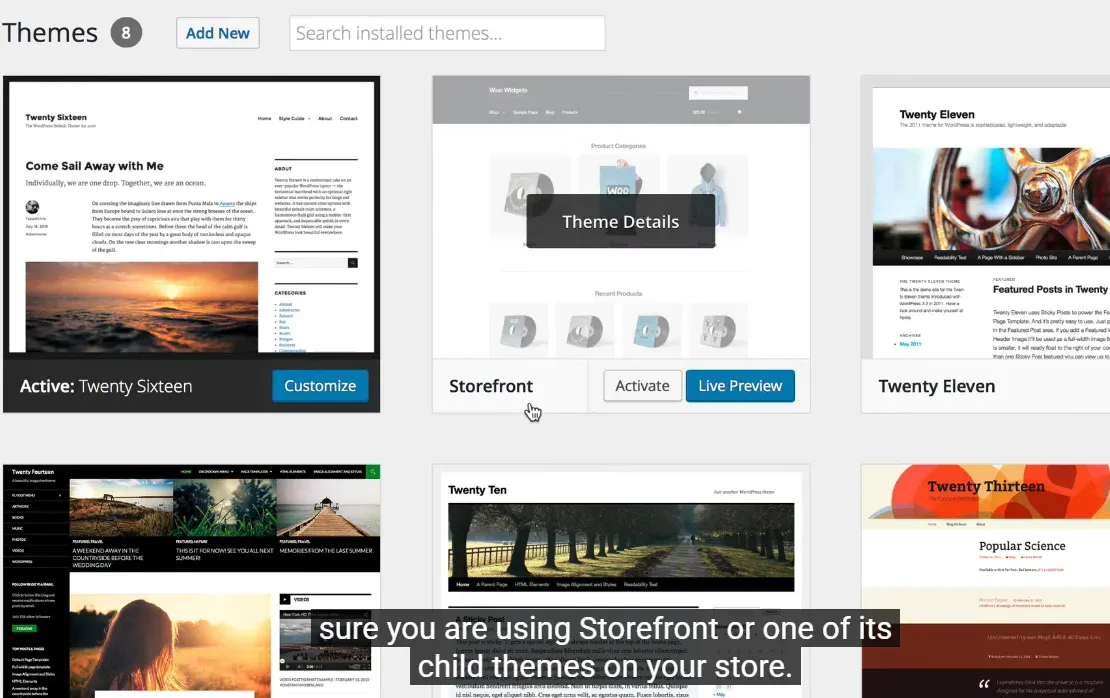This screenshot has width=1110, height=698.
Task: Expand Style Guide menu in Twenty Sixteen preview
Action: tap(294, 118)
